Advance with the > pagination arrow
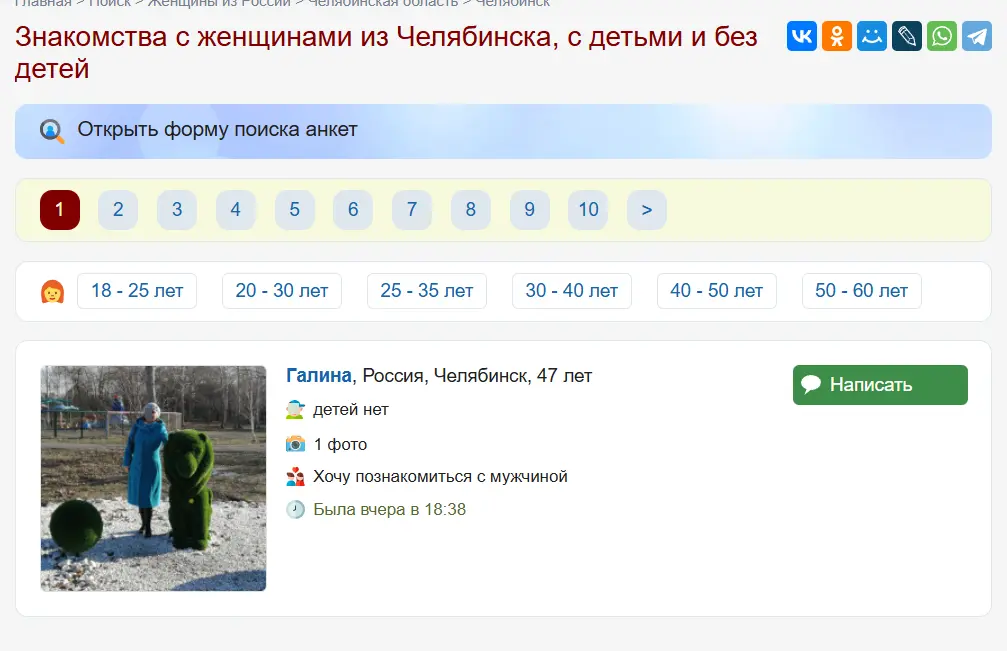 (x=647, y=210)
